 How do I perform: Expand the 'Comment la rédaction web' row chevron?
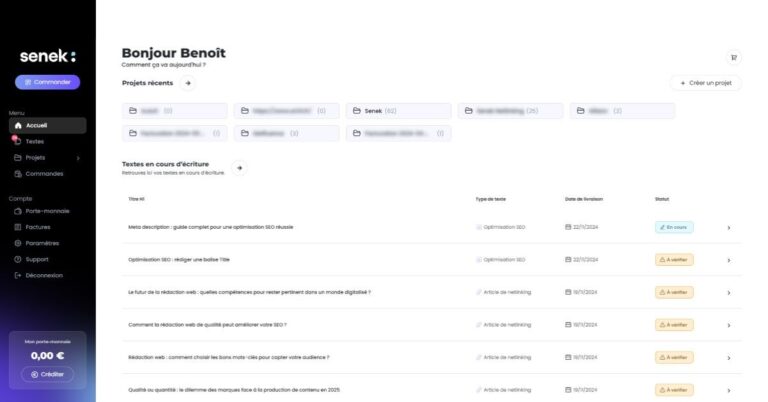(729, 326)
